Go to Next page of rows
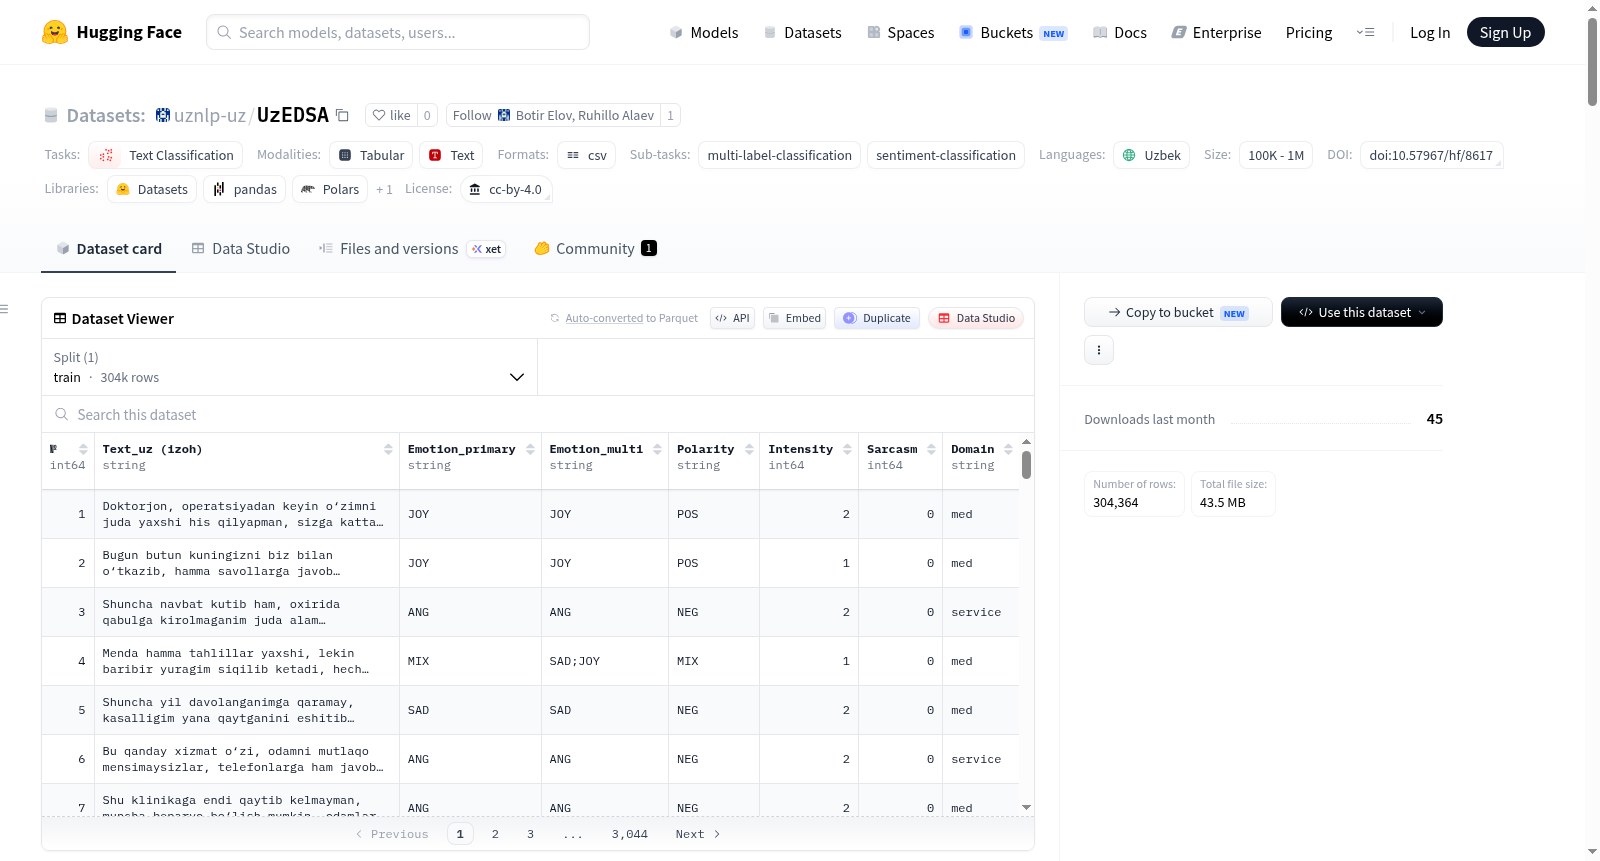The height and width of the screenshot is (861, 1600). click(698, 834)
